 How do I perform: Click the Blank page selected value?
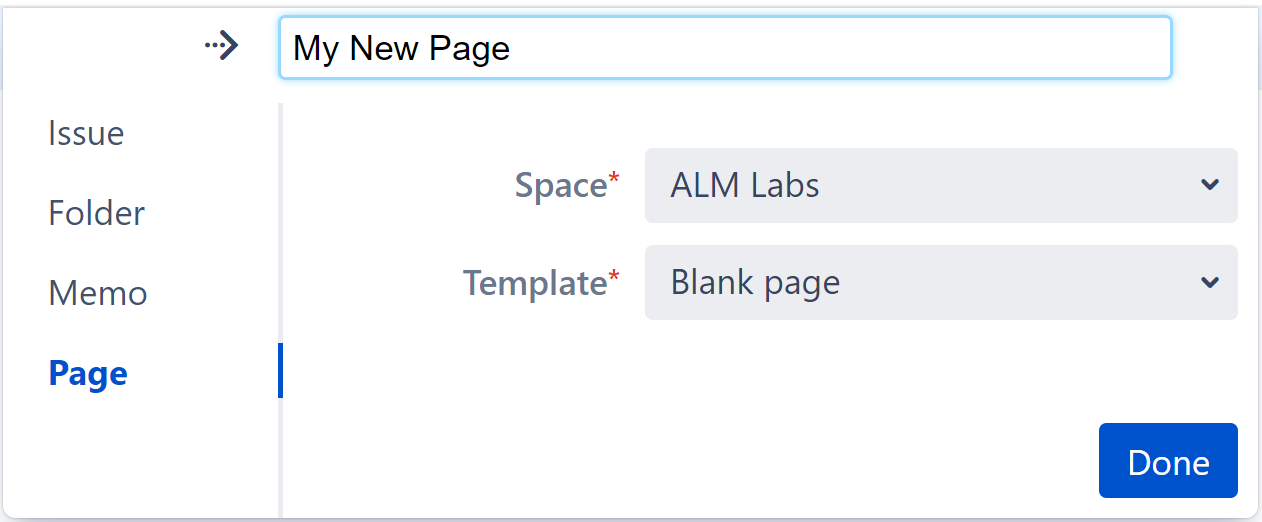click(x=755, y=283)
